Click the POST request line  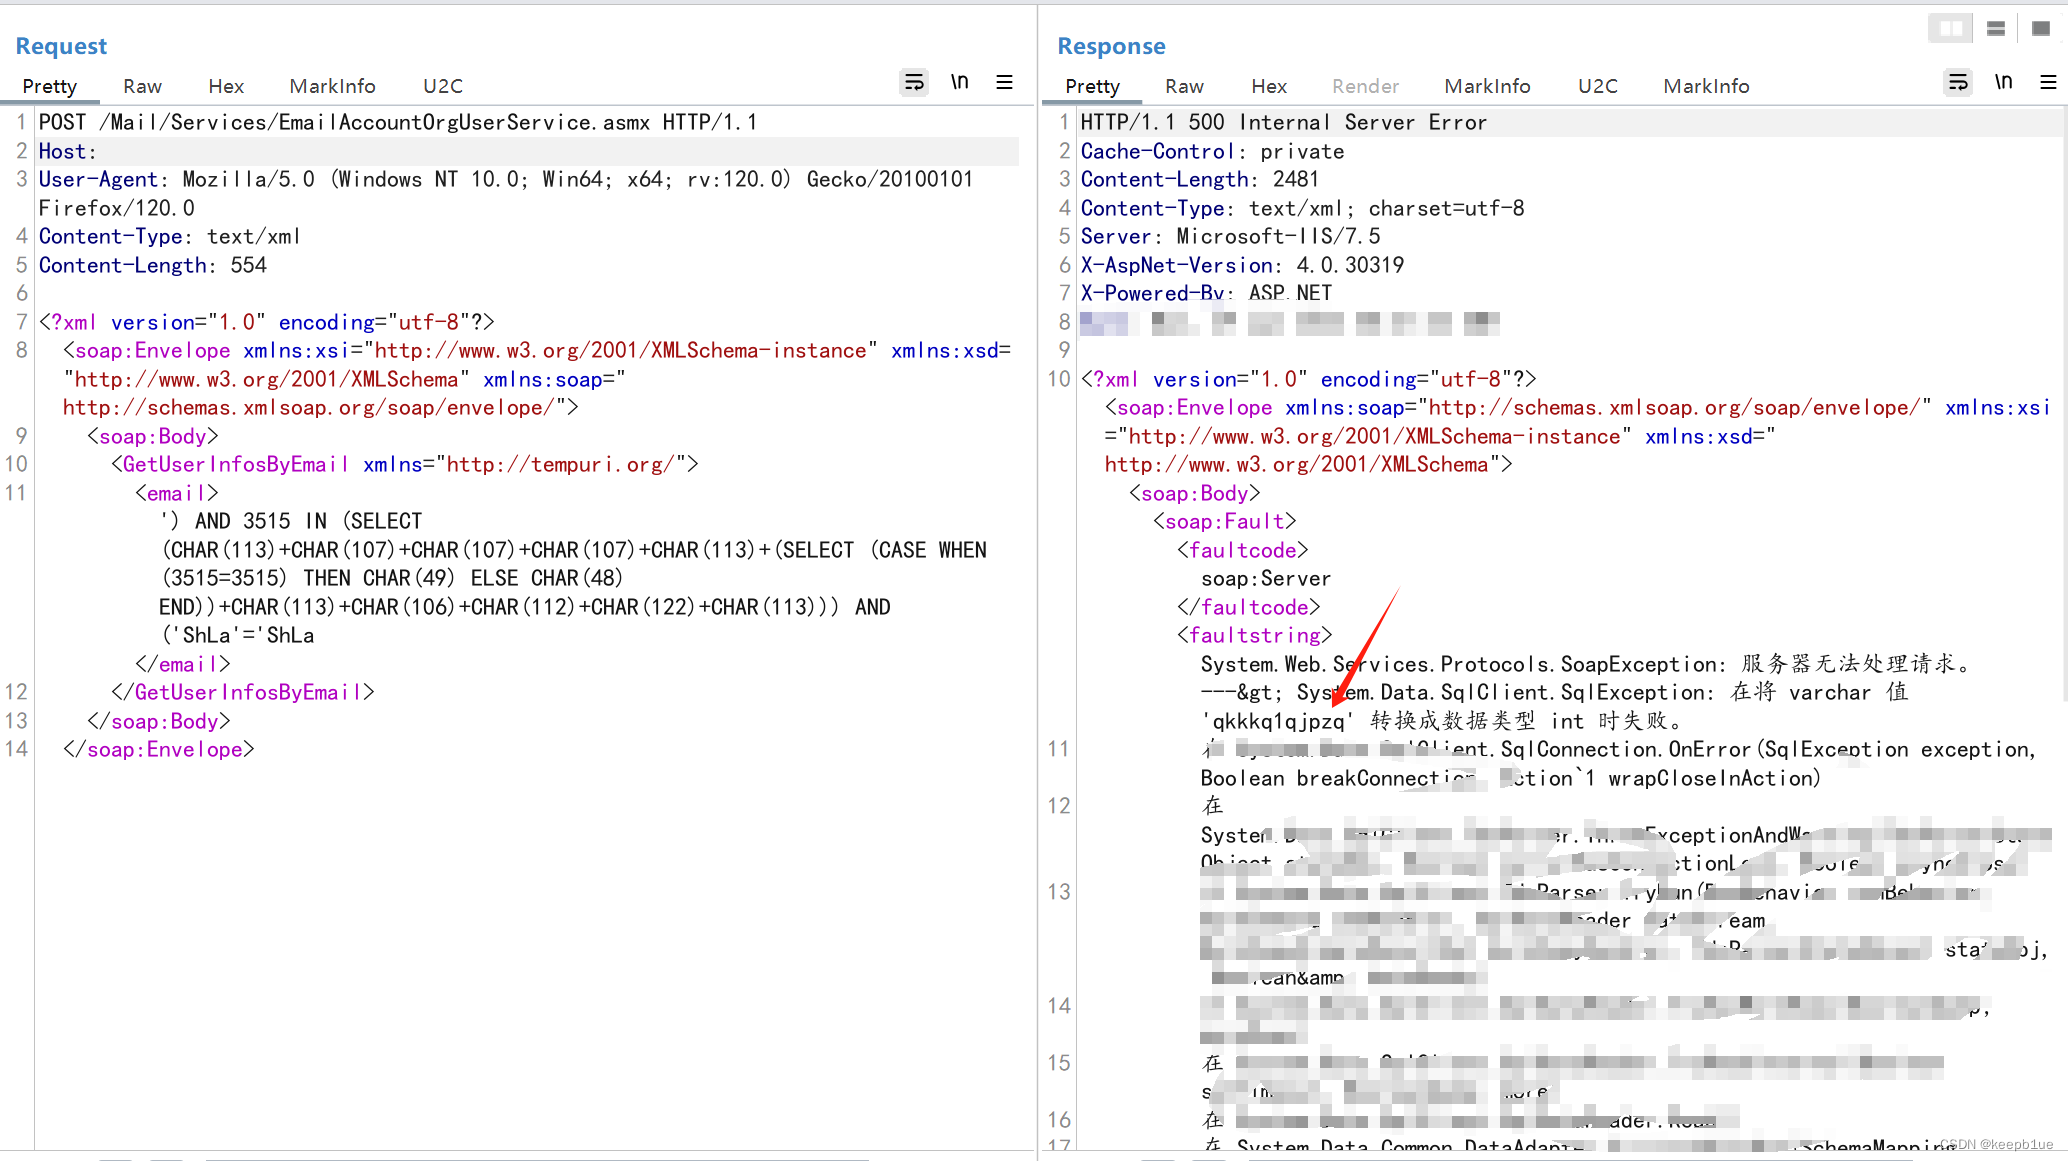tap(398, 122)
